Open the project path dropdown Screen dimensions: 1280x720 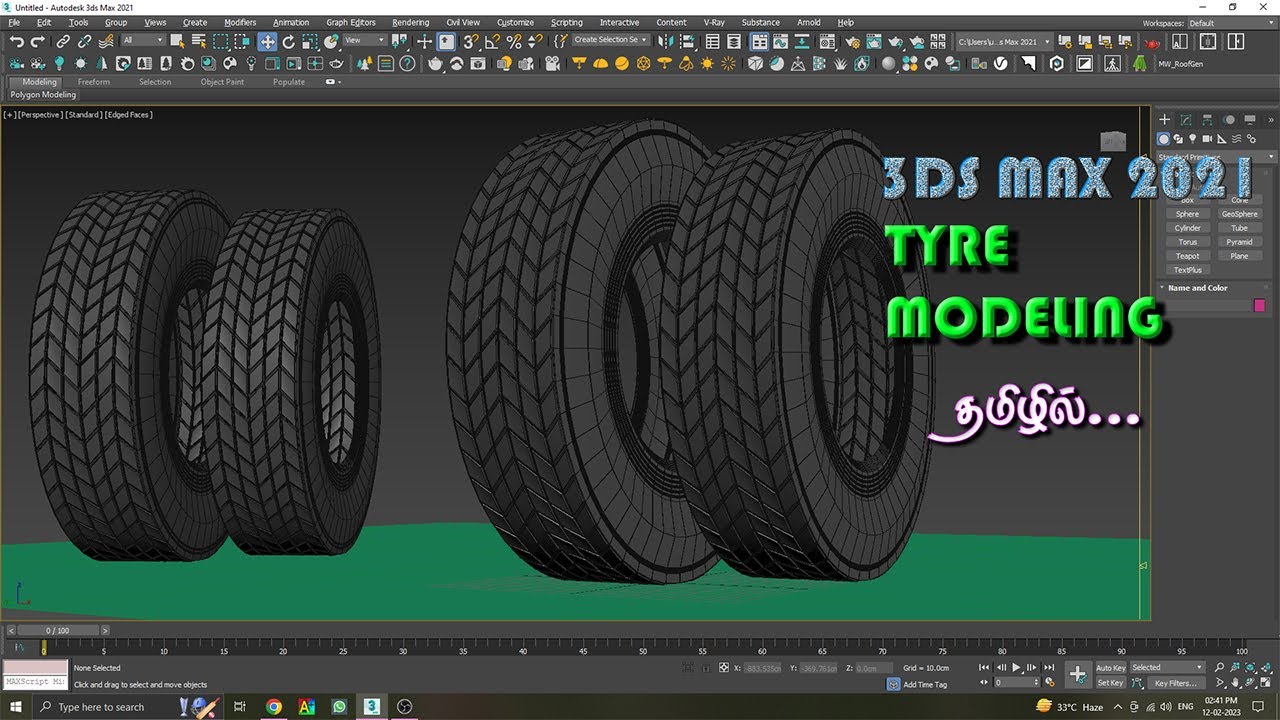click(1005, 41)
